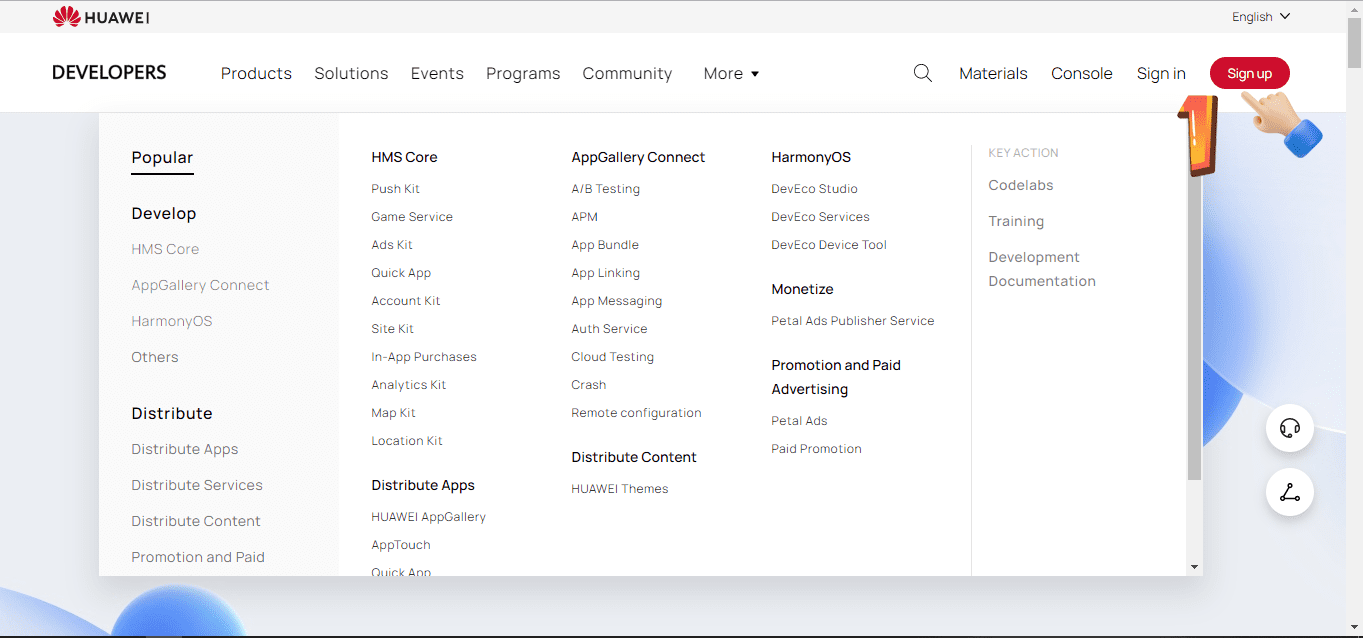1363x638 pixels.
Task: Select AppGallery Connect under Develop
Action: click(x=200, y=285)
